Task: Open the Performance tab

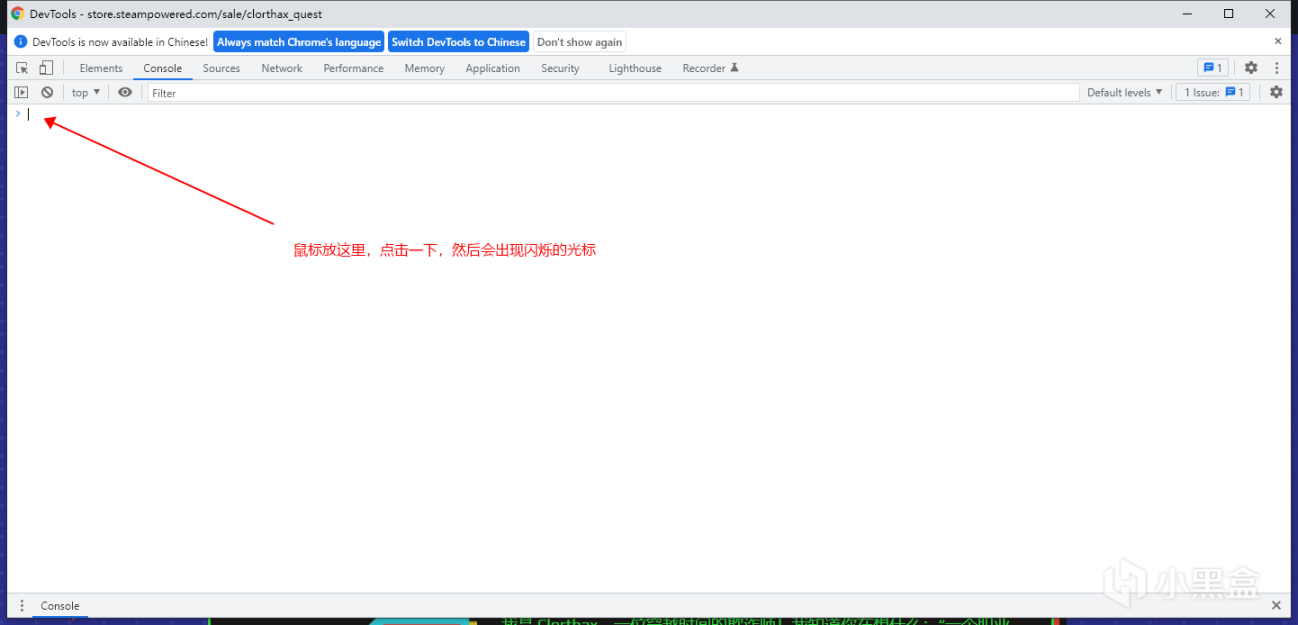Action: point(353,68)
